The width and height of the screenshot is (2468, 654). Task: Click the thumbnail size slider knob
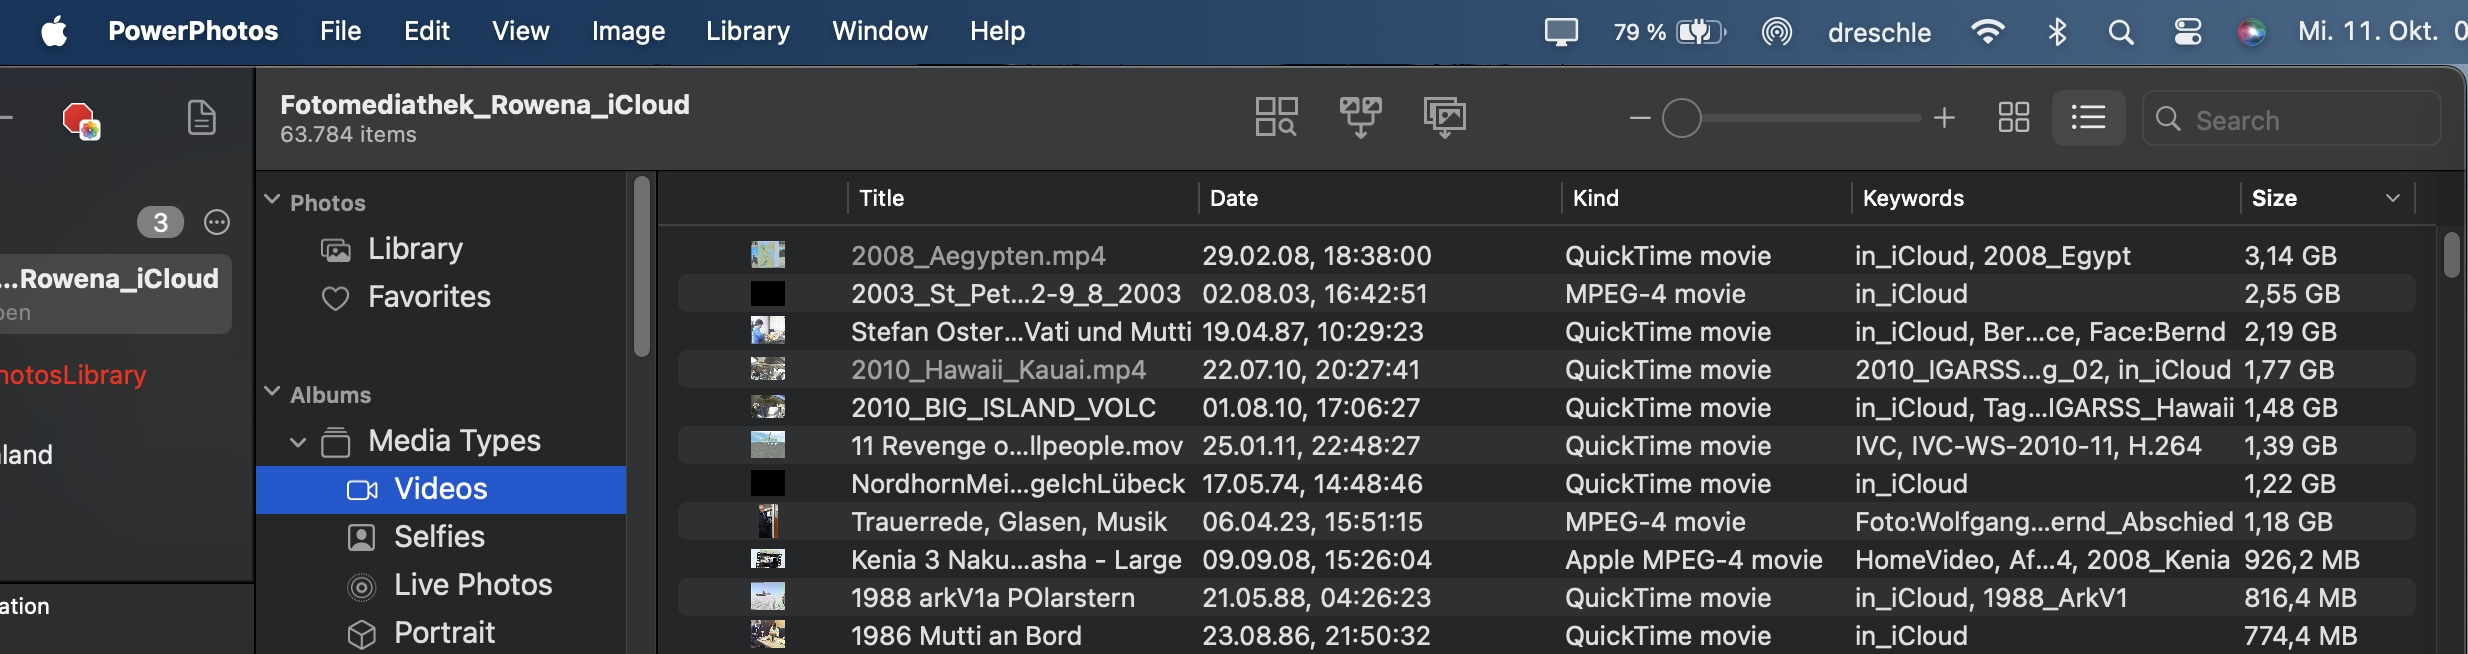1681,118
